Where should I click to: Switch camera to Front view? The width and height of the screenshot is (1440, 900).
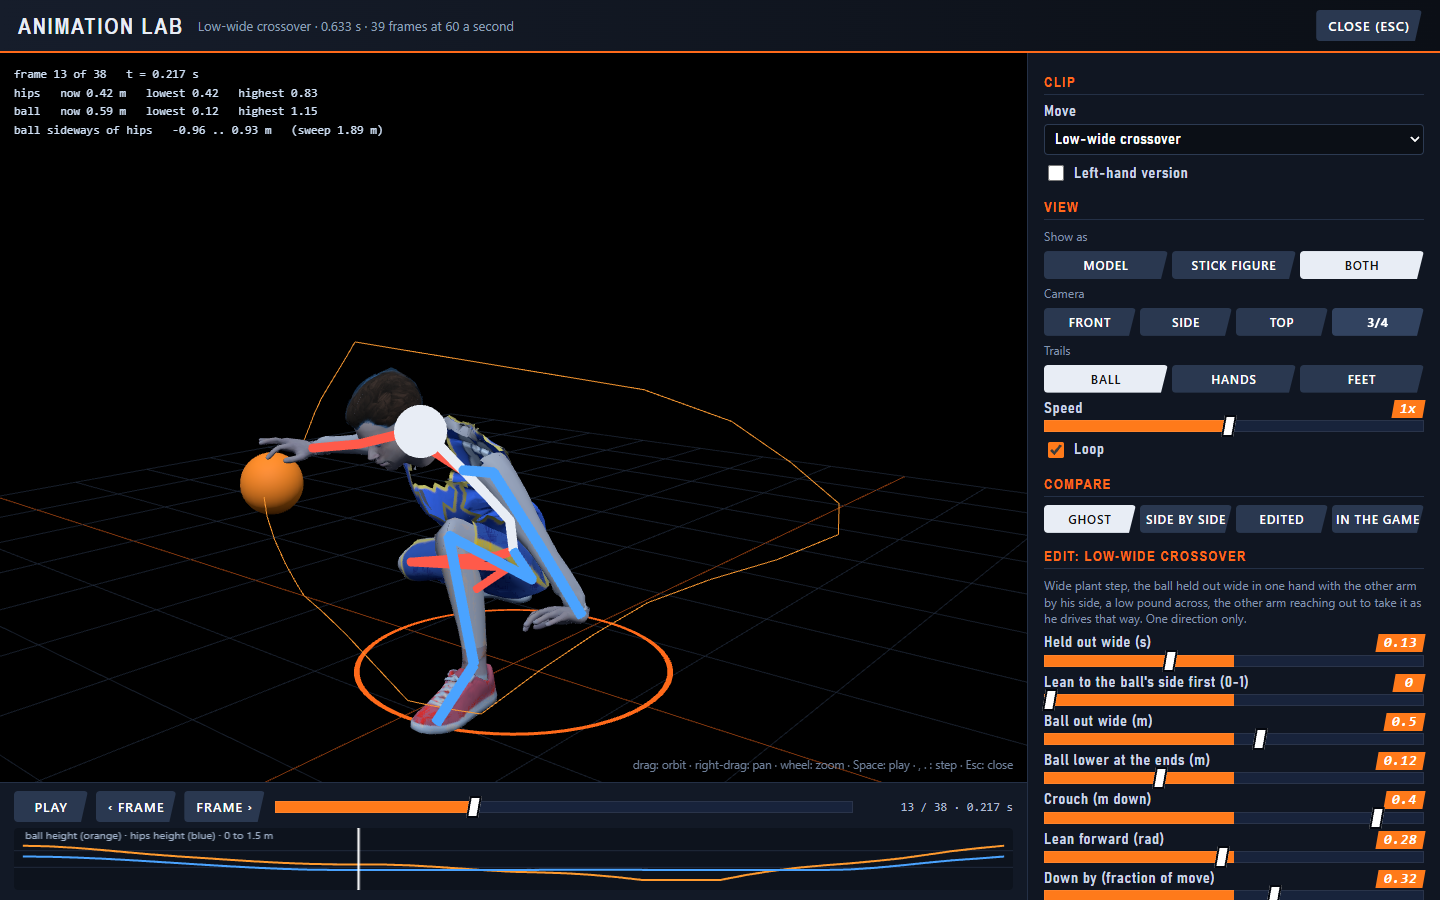pyautogui.click(x=1089, y=322)
